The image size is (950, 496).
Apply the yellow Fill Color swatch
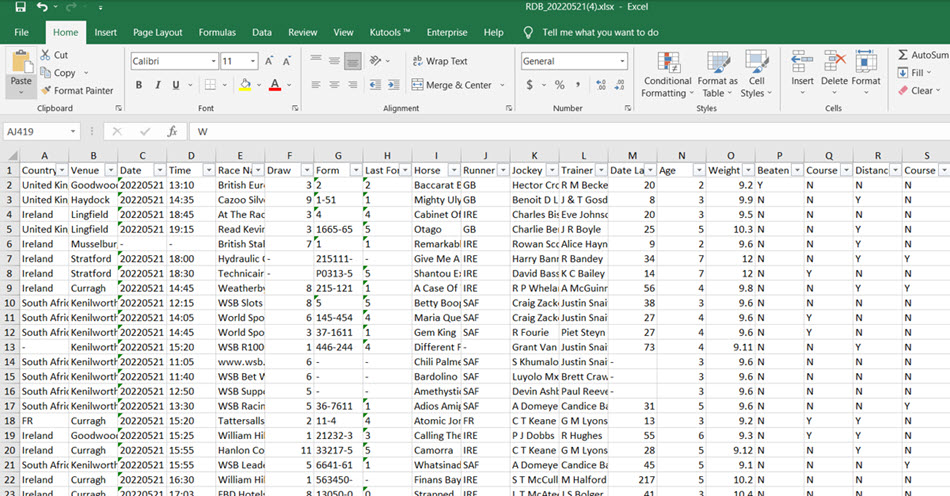pos(246,85)
